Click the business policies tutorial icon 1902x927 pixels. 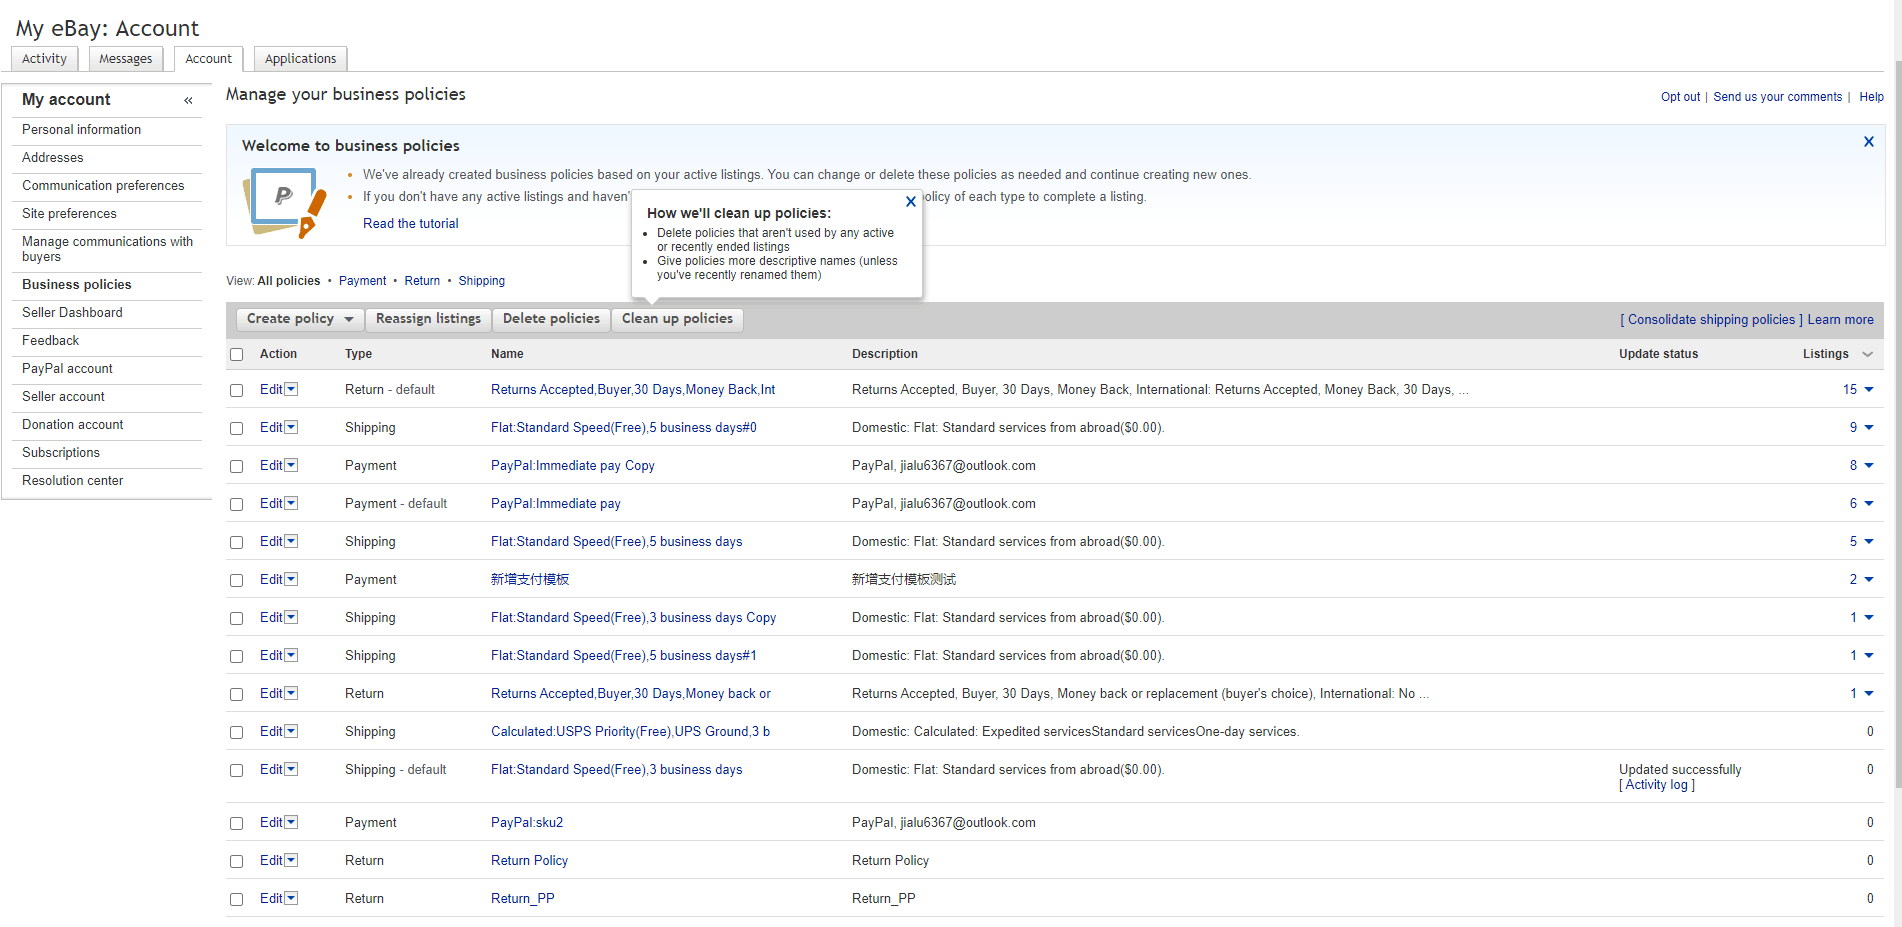click(285, 202)
